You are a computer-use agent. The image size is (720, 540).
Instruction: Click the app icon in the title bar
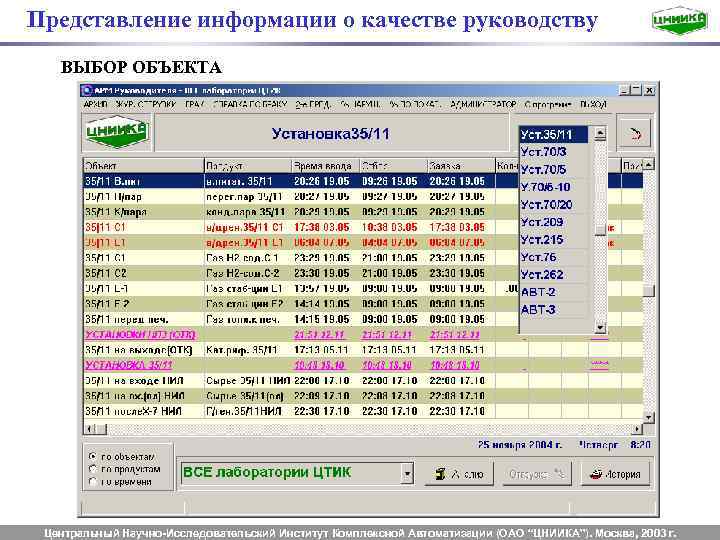(87, 90)
